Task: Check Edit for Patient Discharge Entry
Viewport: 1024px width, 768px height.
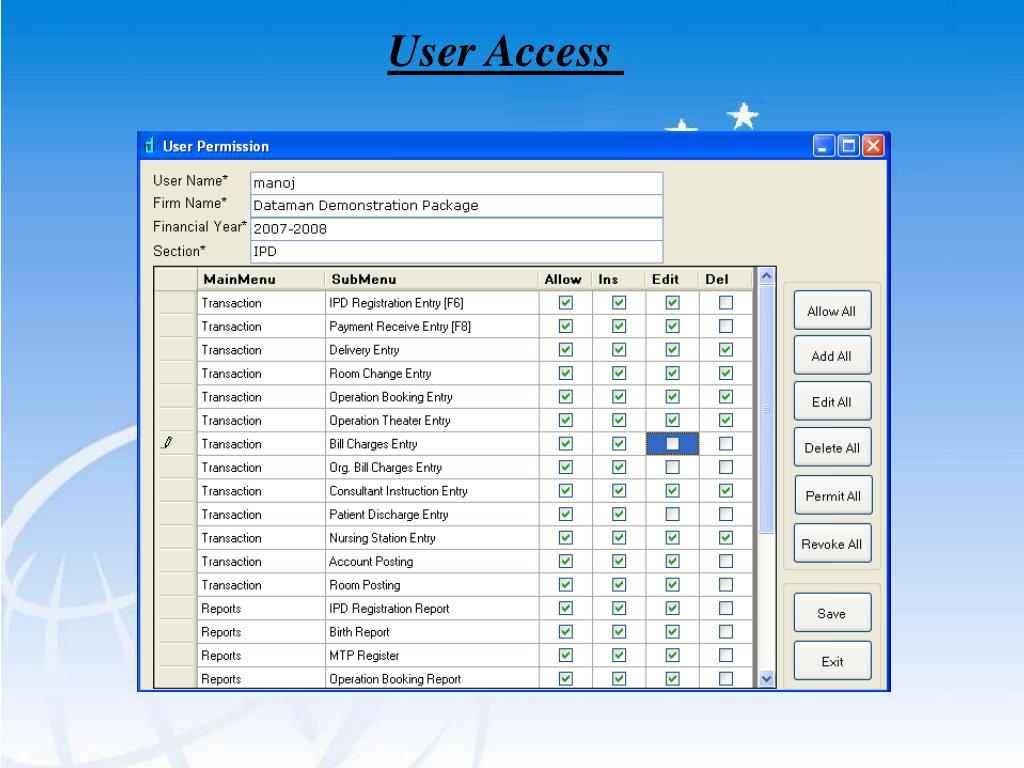Action: click(672, 514)
